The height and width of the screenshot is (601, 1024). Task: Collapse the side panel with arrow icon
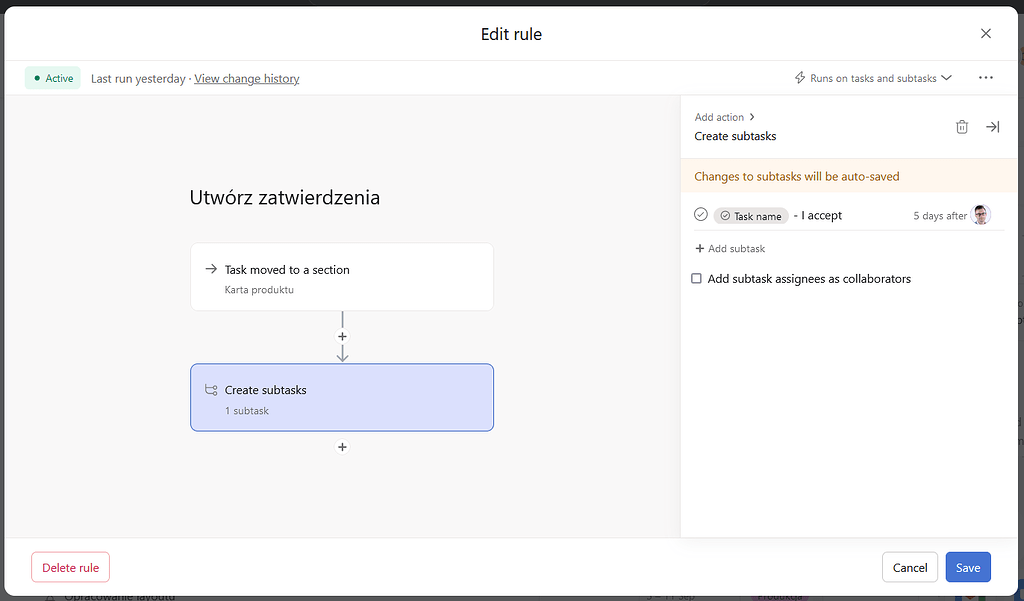pyautogui.click(x=992, y=127)
